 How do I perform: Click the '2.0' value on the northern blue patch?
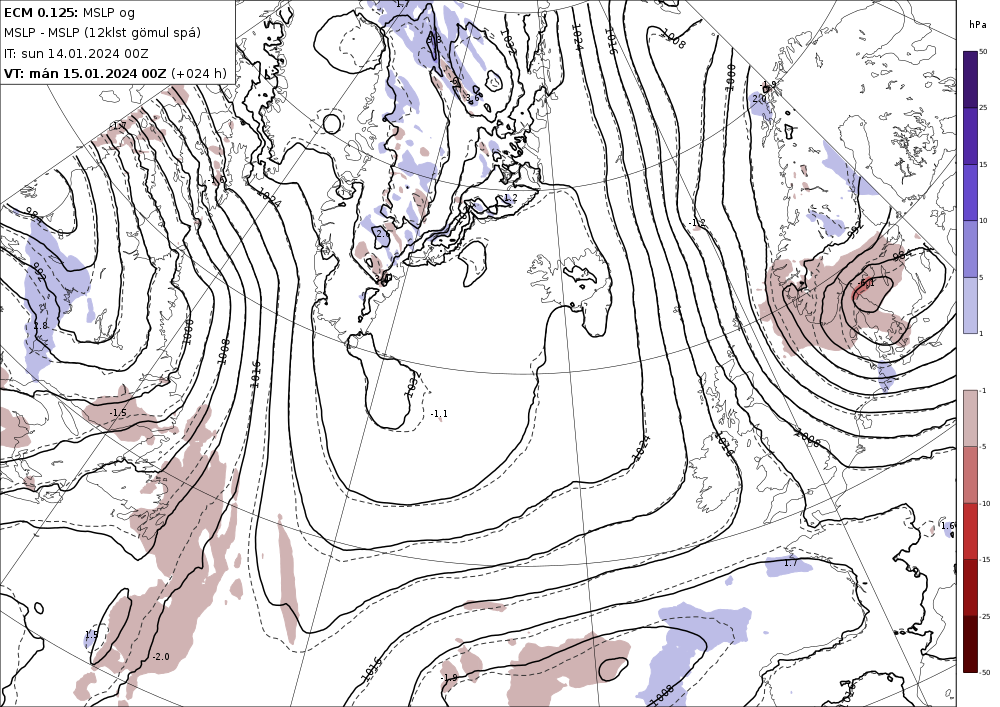[759, 99]
